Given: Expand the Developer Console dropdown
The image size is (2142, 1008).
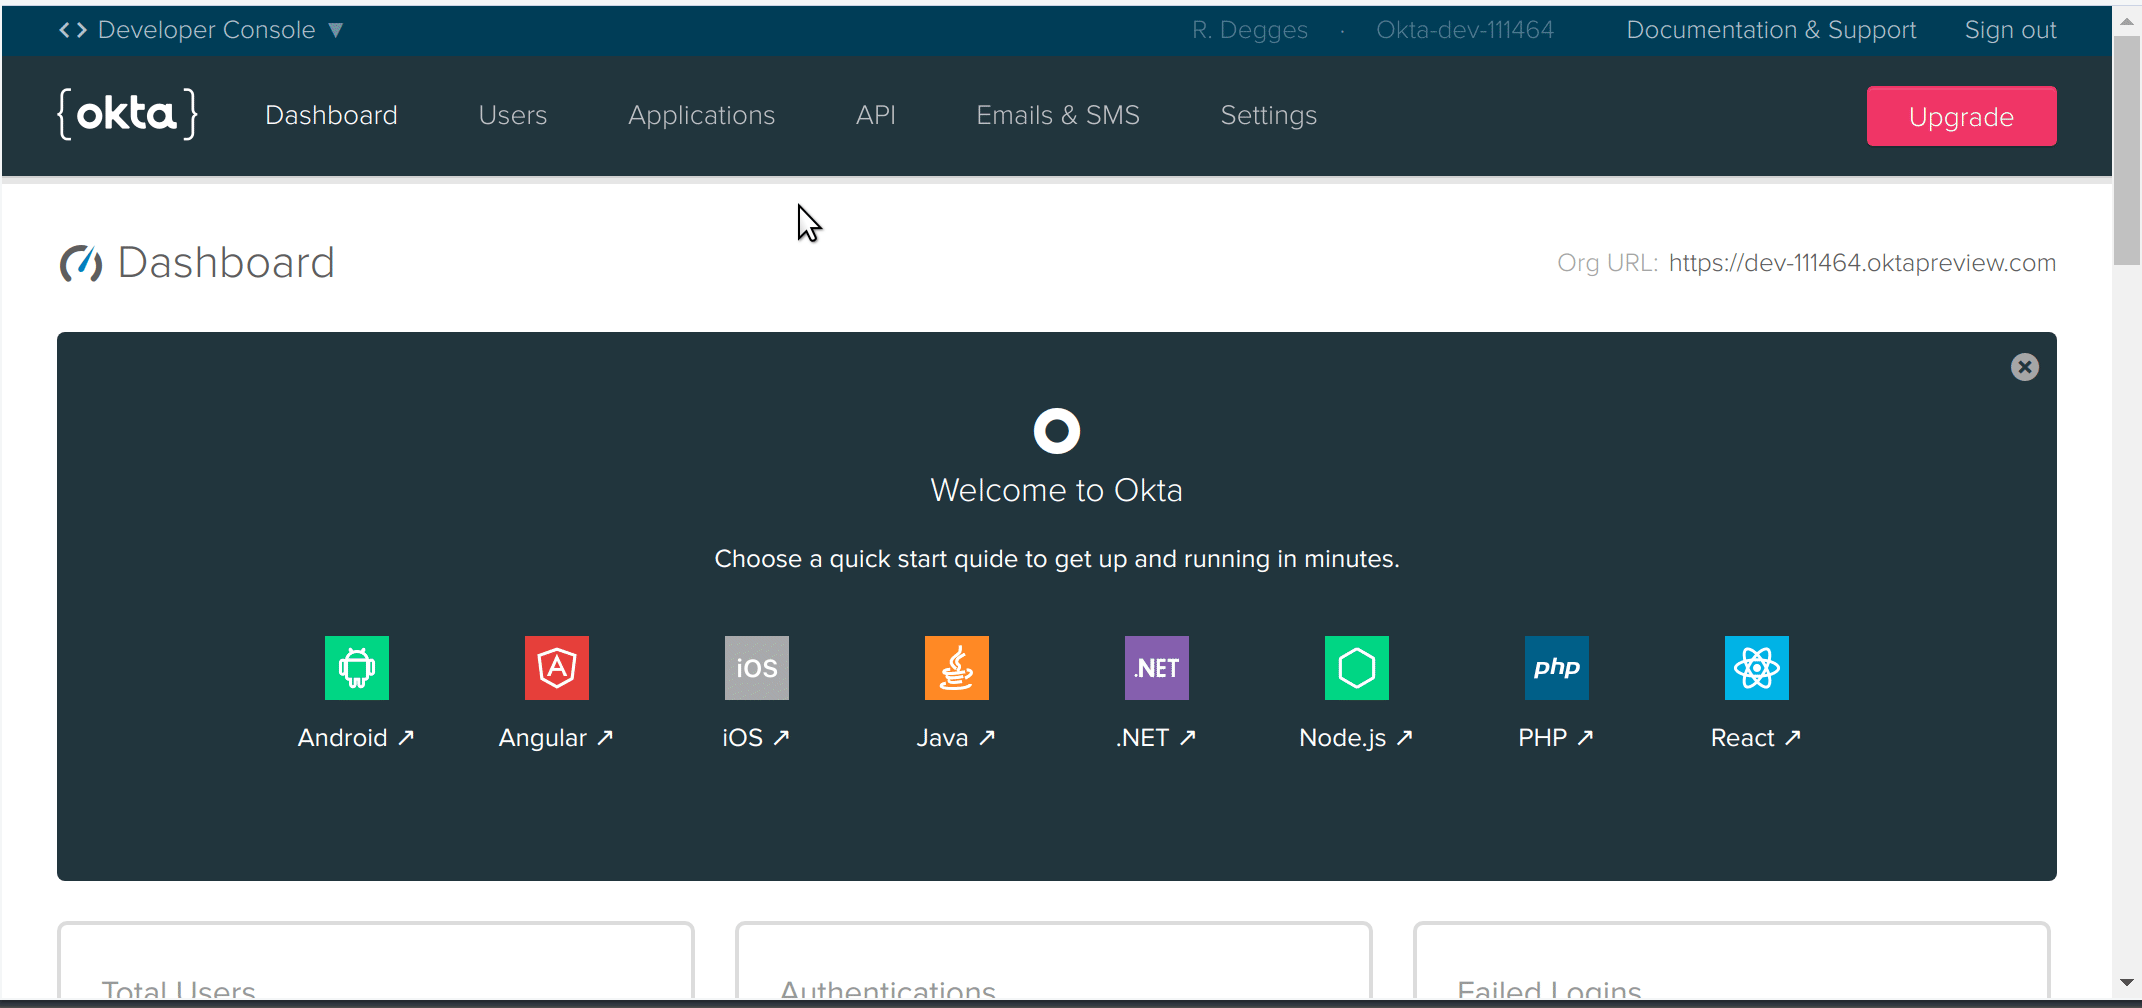Looking at the screenshot, I should tap(202, 30).
